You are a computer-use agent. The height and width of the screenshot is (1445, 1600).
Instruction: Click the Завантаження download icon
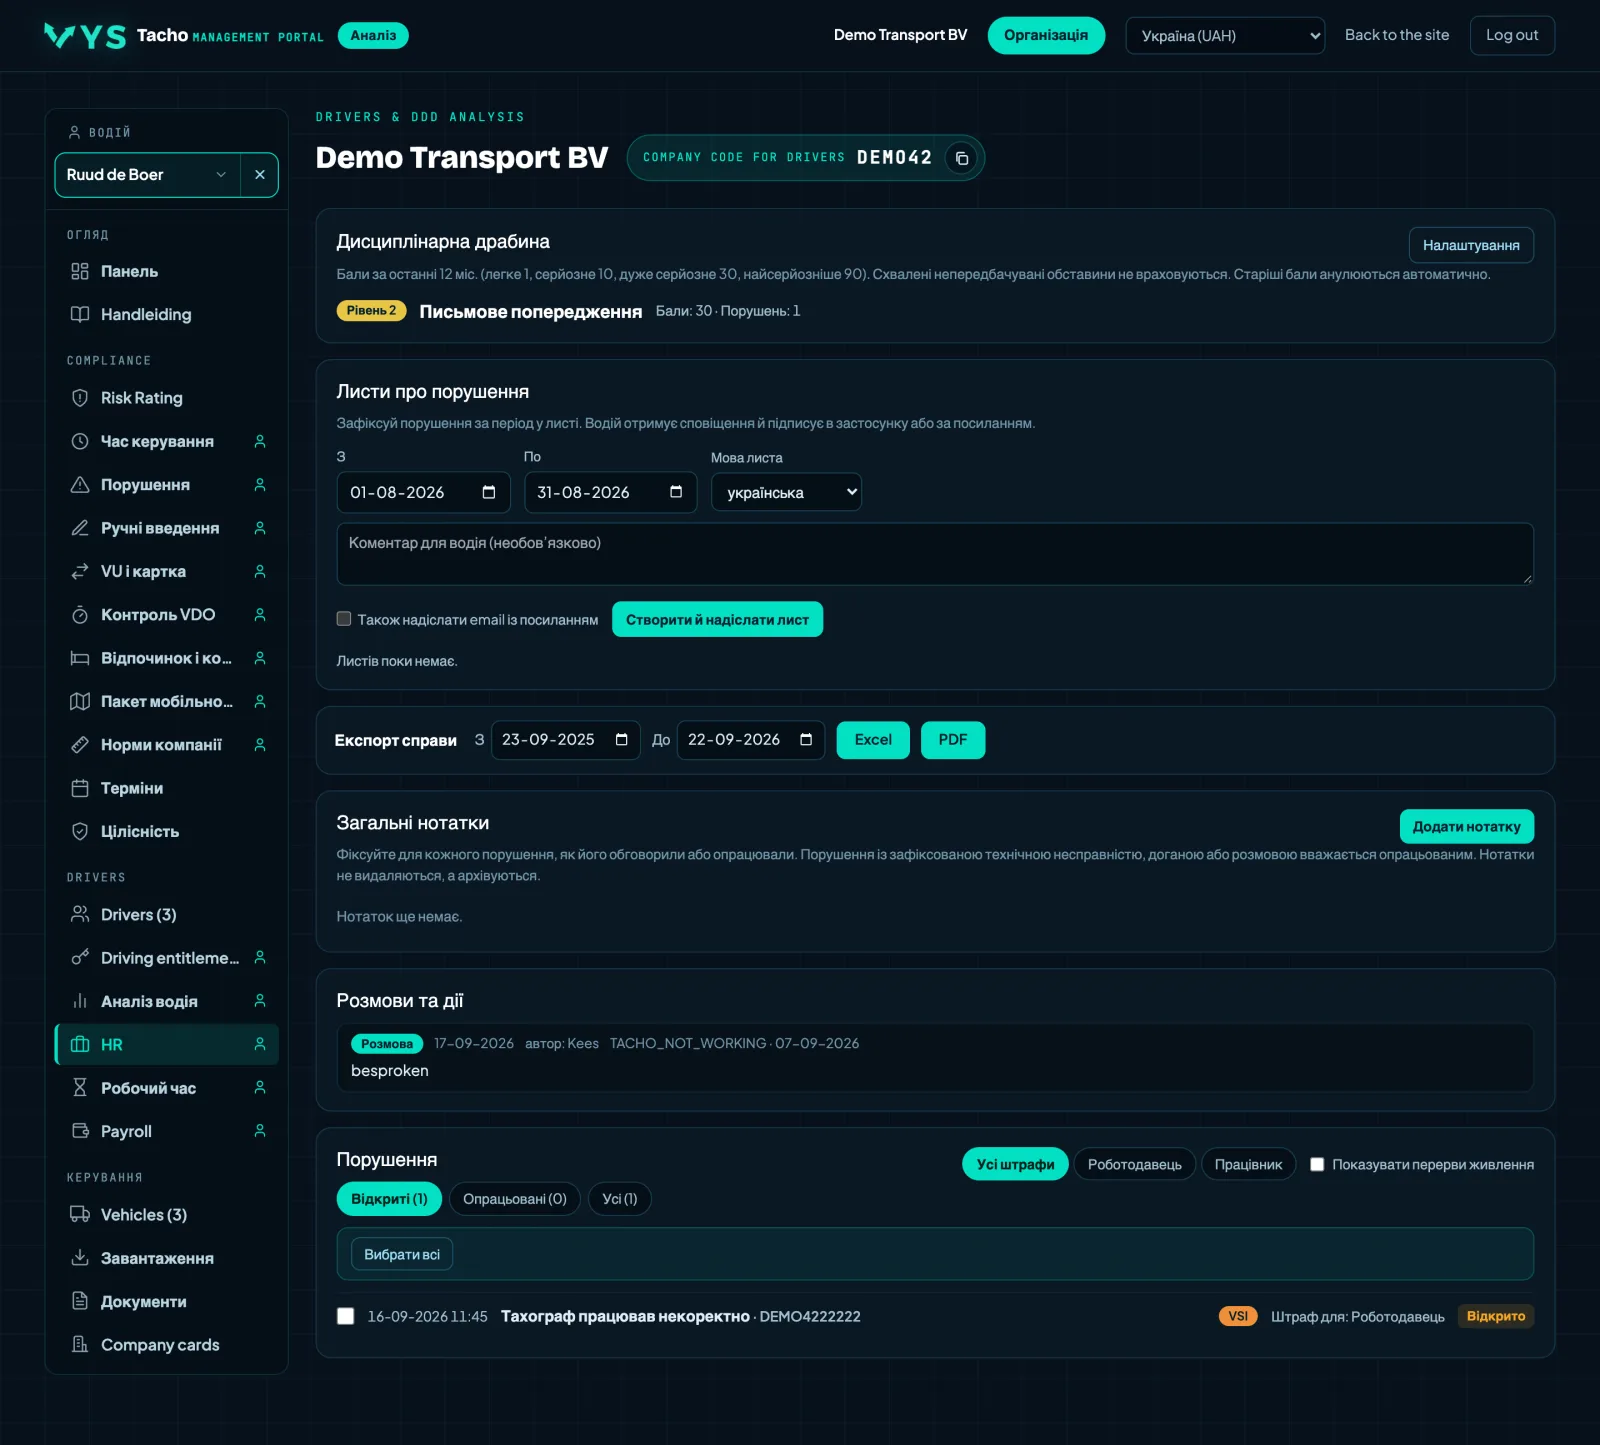[80, 1258]
